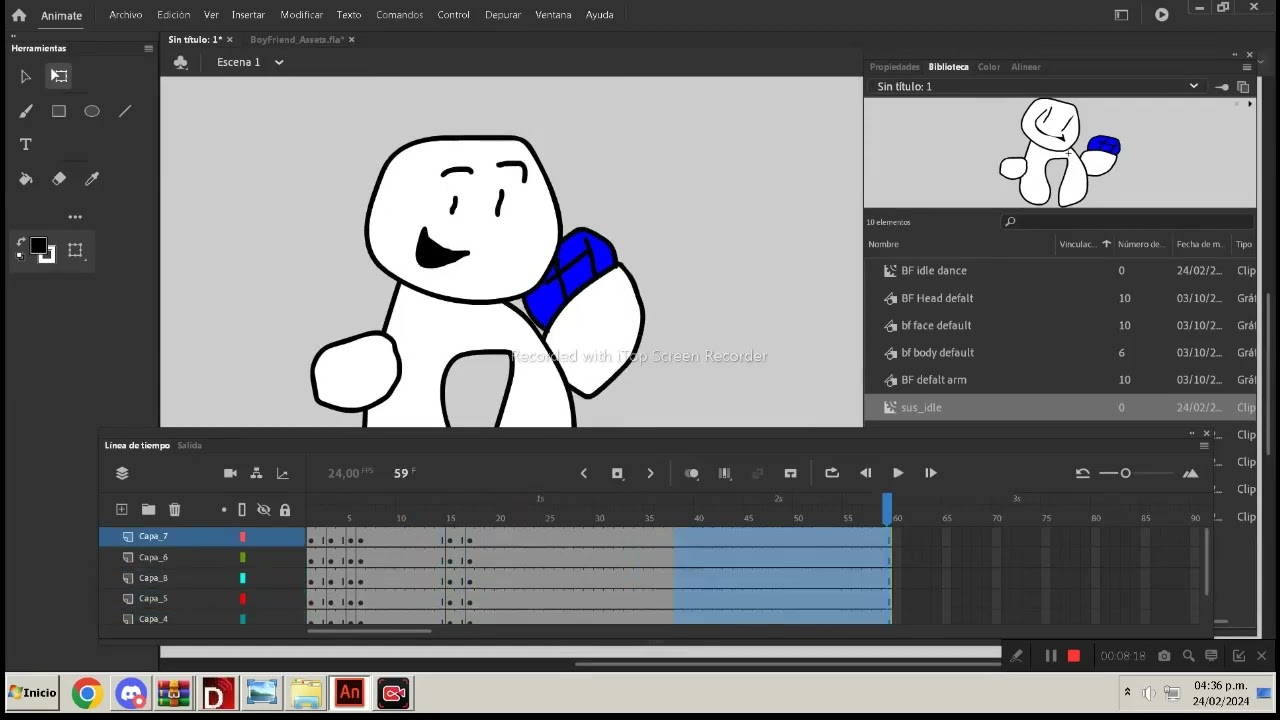Toggle timeline loop playback
This screenshot has width=1280, height=720.
831,473
